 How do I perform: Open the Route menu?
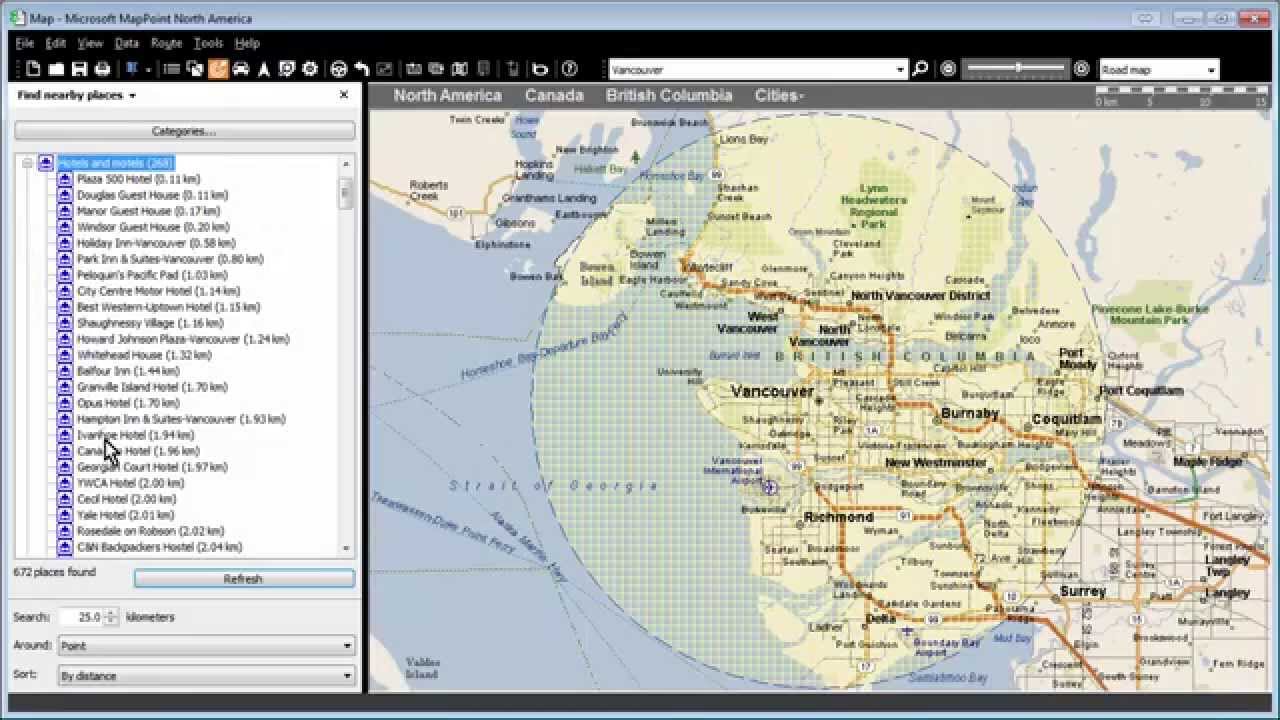coord(167,43)
